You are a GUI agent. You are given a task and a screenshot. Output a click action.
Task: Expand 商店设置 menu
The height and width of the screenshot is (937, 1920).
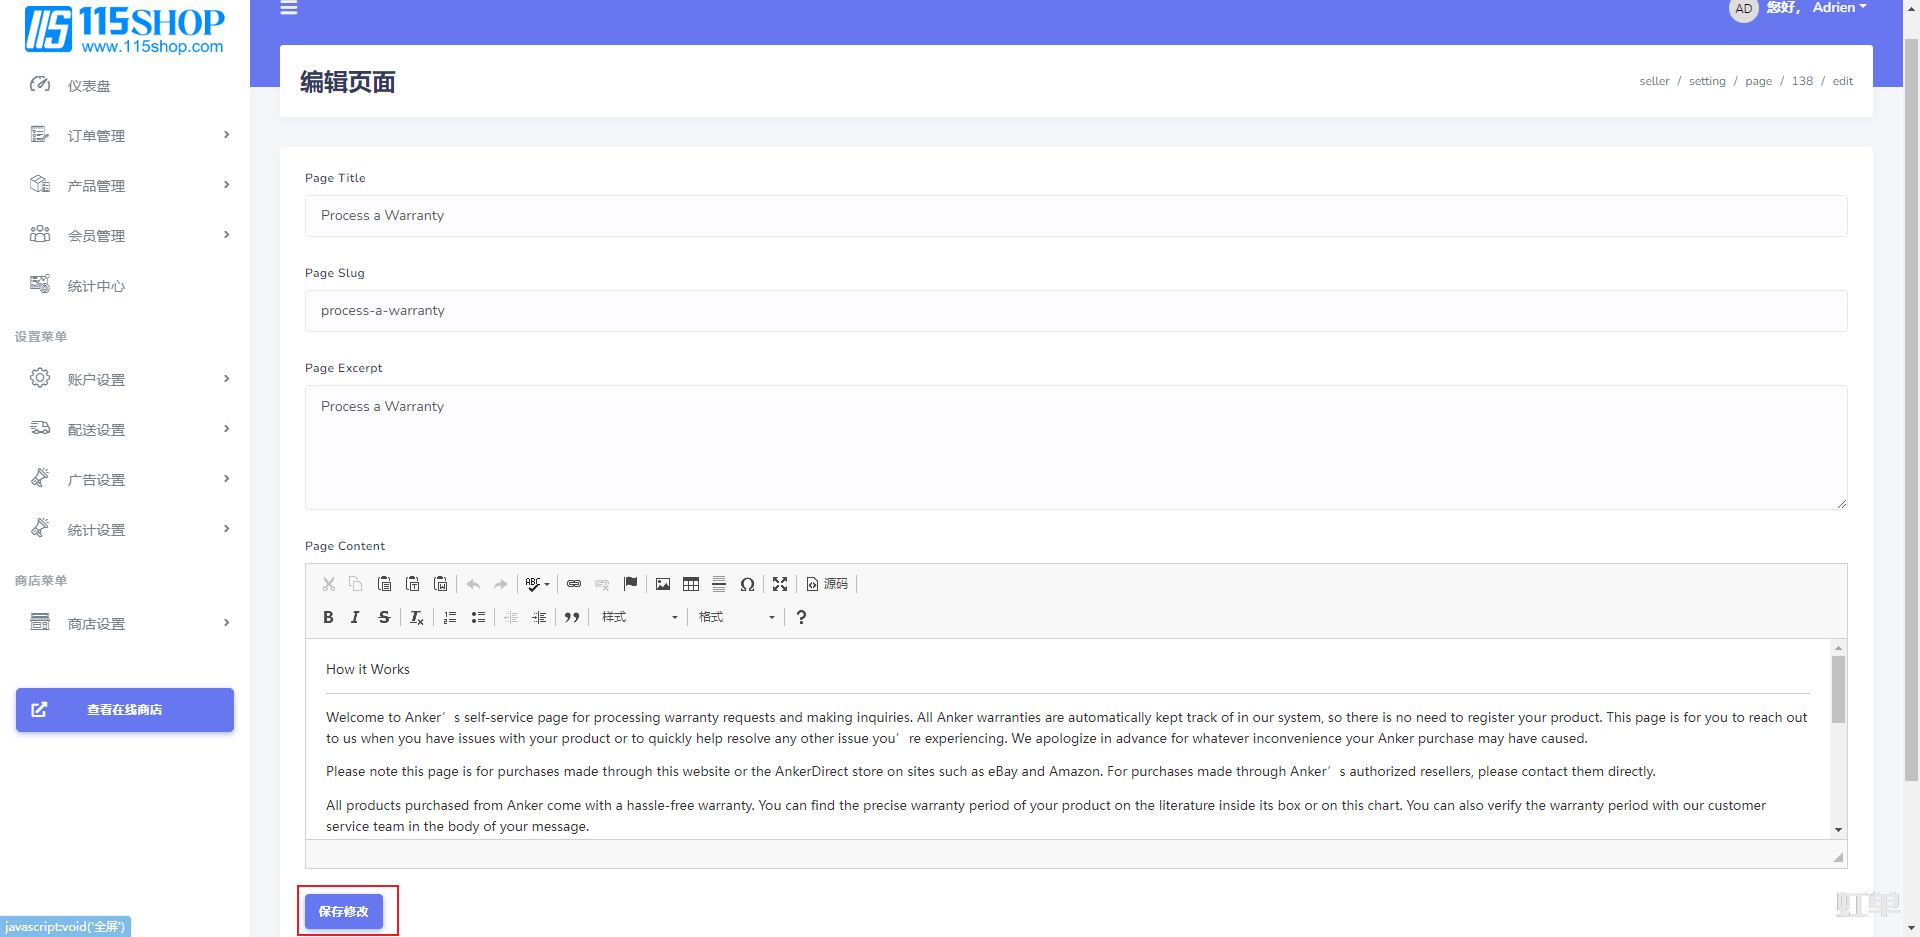pyautogui.click(x=125, y=623)
